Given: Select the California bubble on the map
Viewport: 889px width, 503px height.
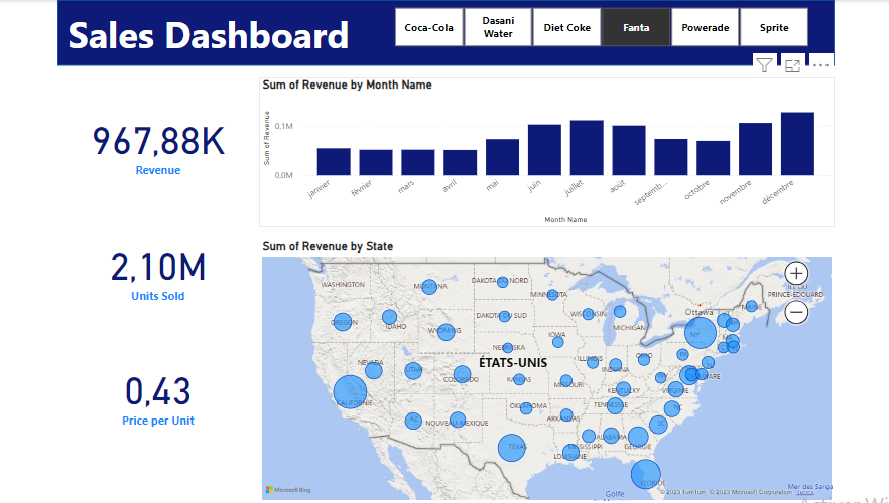Looking at the screenshot, I should pyautogui.click(x=349, y=392).
